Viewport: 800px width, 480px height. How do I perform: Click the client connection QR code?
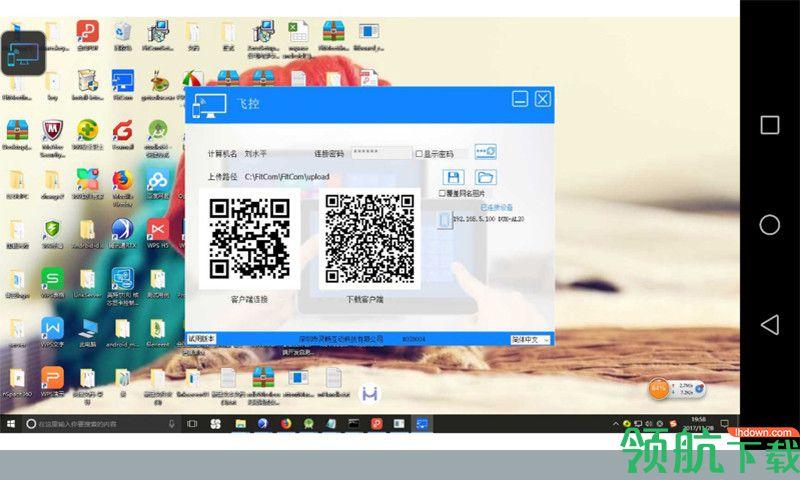coord(249,239)
